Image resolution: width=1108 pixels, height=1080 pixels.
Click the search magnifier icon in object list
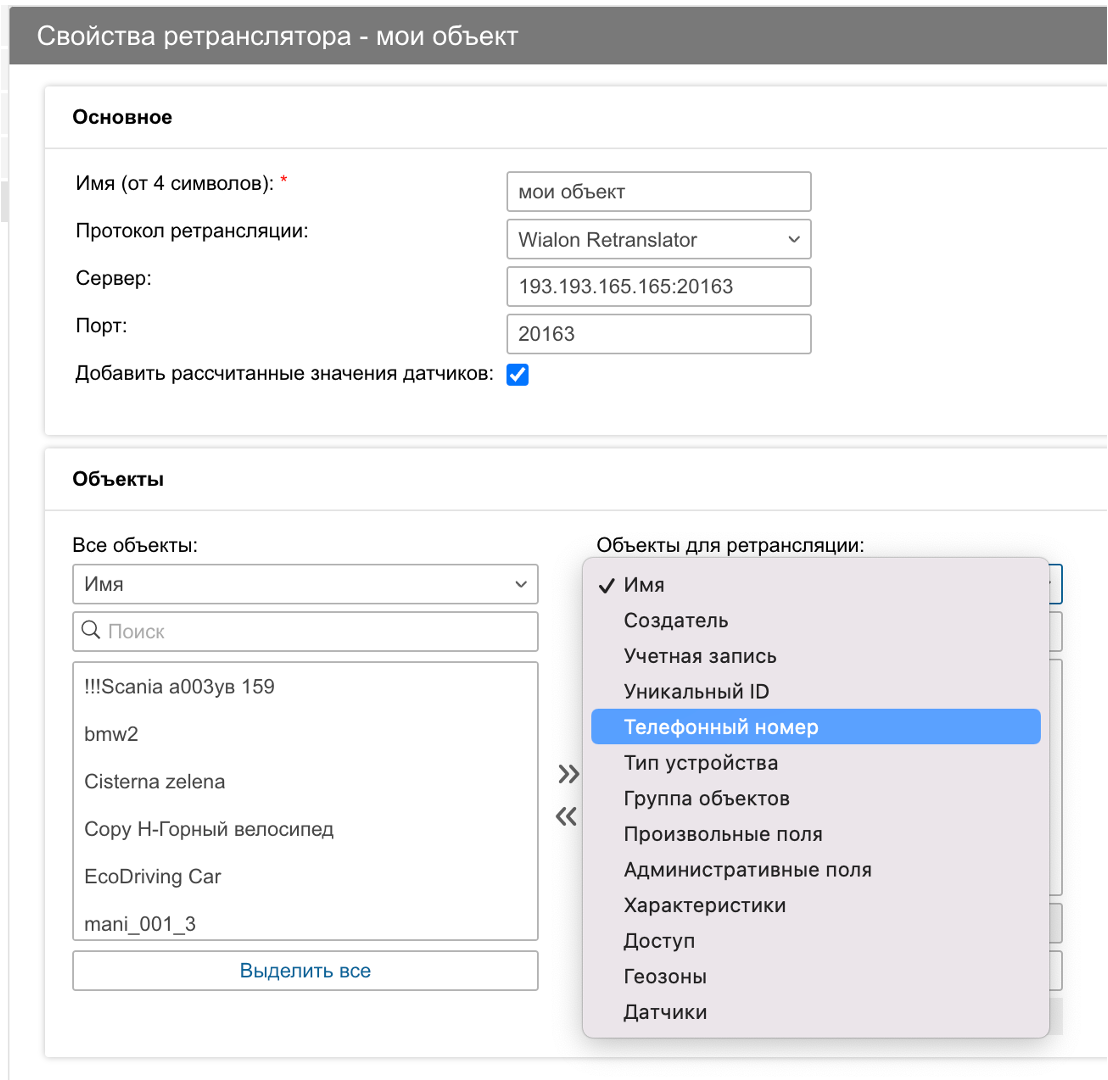[90, 631]
